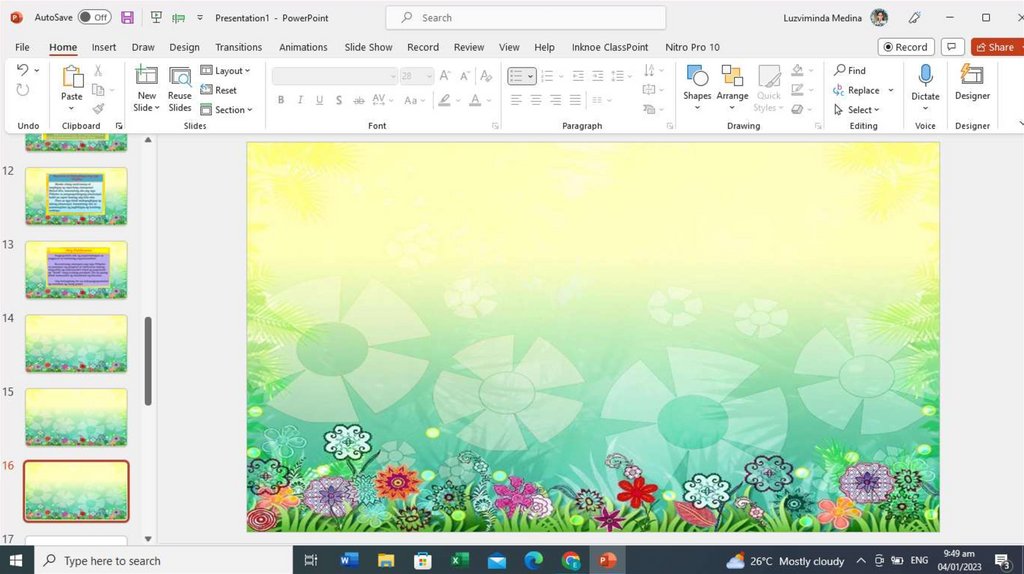1024x574 pixels.
Task: Click the Reuse Slides icon
Action: [x=180, y=77]
